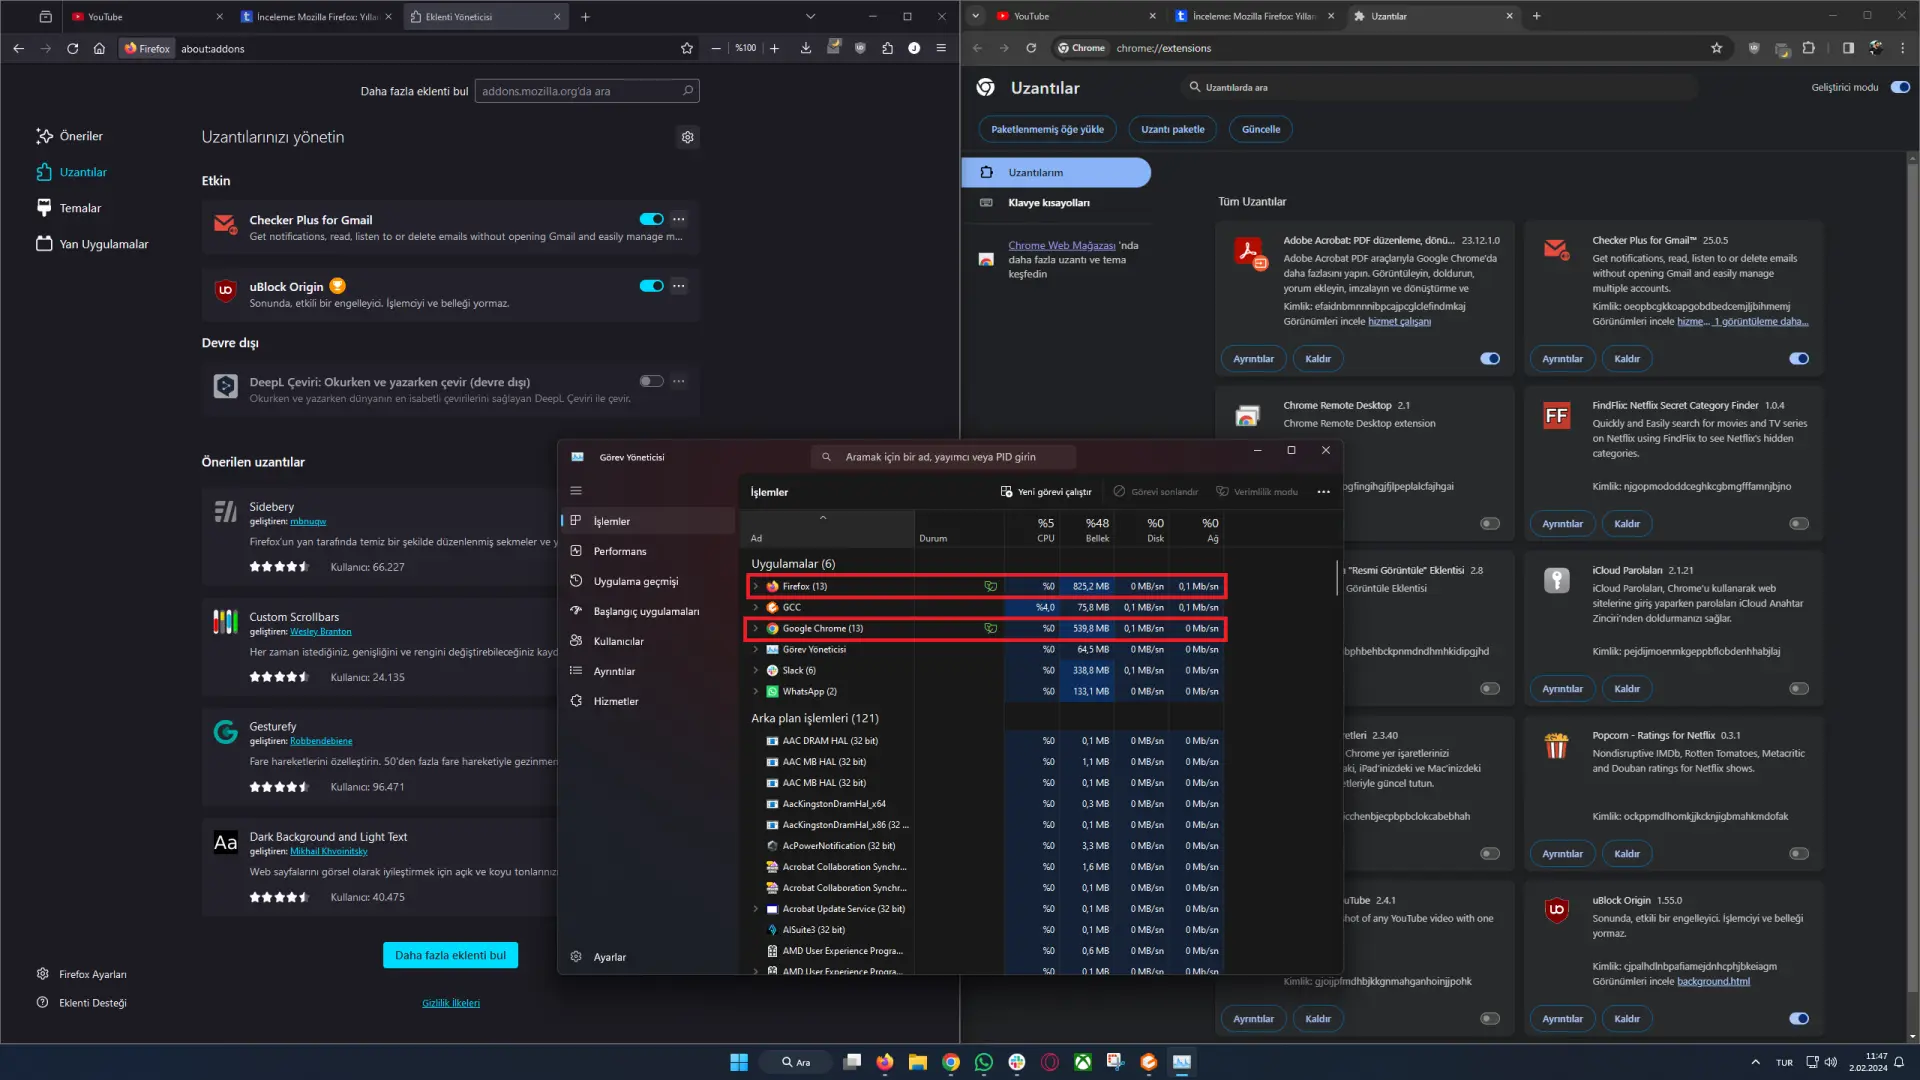Expand WhatsApp (2) process group

(x=756, y=692)
